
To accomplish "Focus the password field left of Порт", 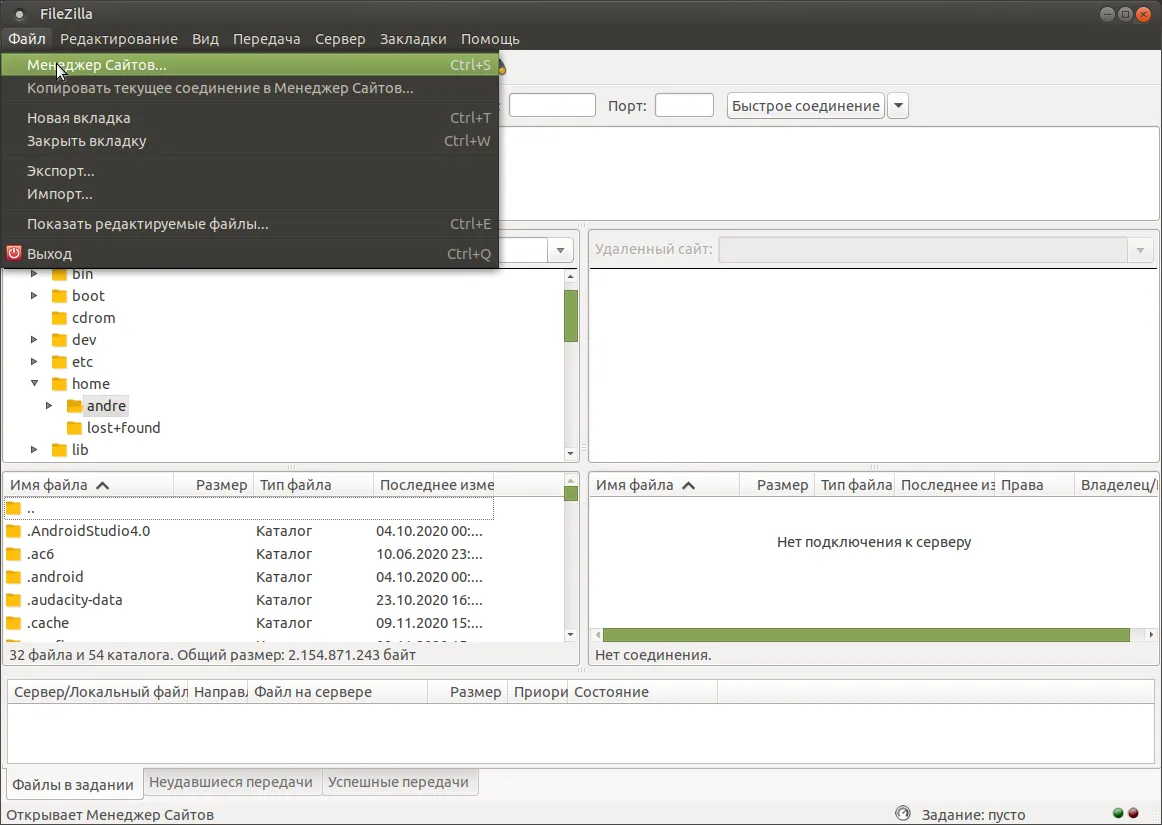I will point(552,105).
